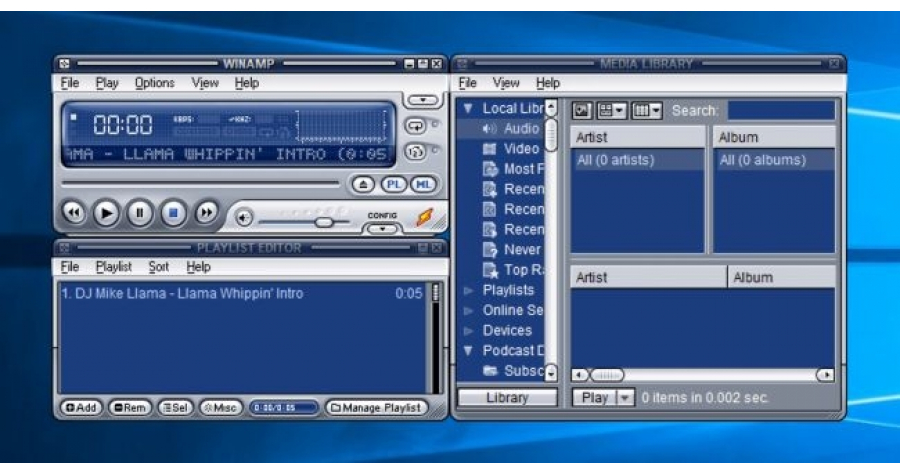Open the Playlist Editor's Playlist menu
The height and width of the screenshot is (474, 900).
[114, 267]
